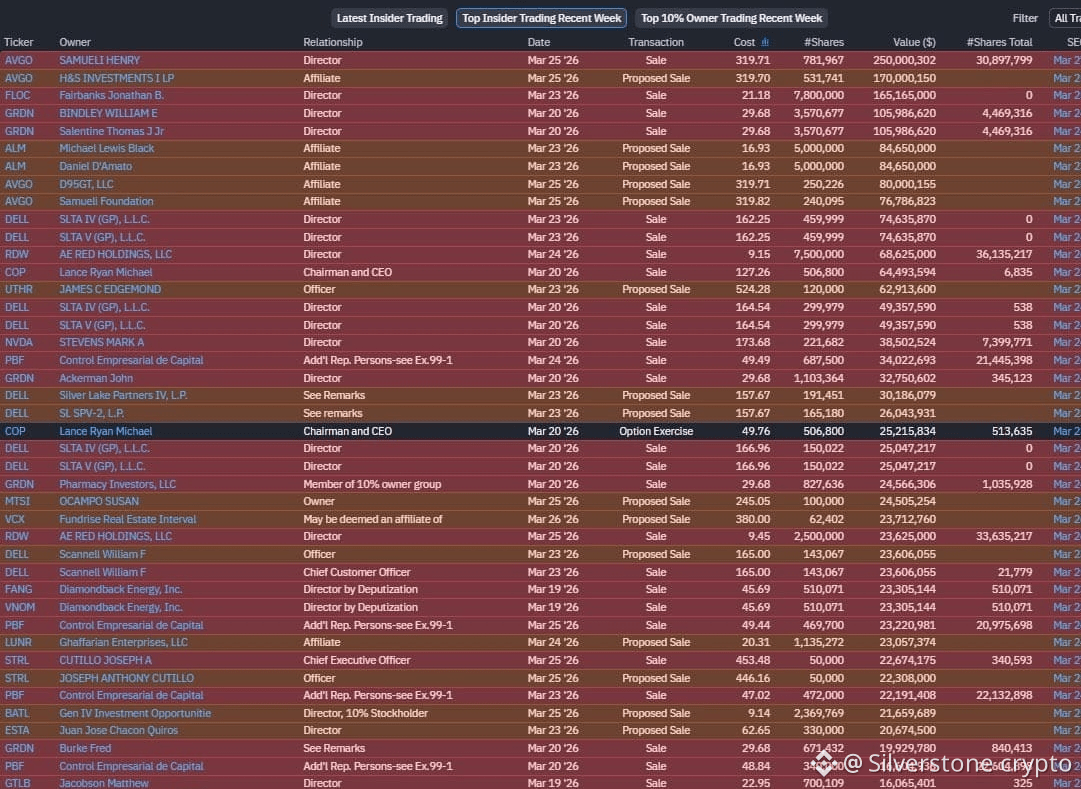This screenshot has height=789, width=1081.
Task: Click the 30,897,799 shares total cell
Action: [1004, 60]
